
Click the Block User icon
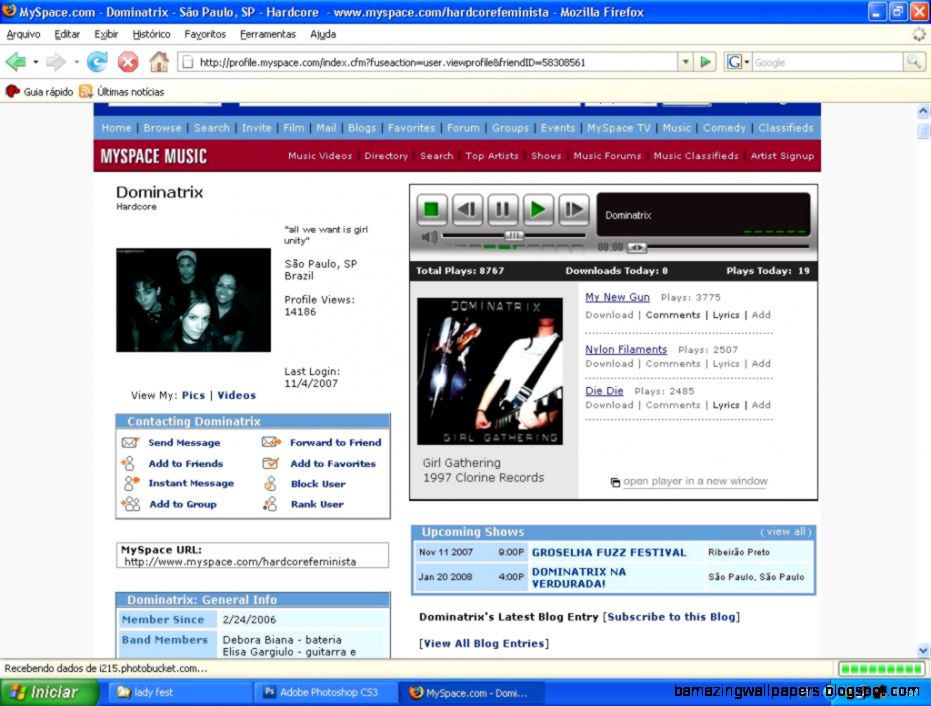[270, 483]
